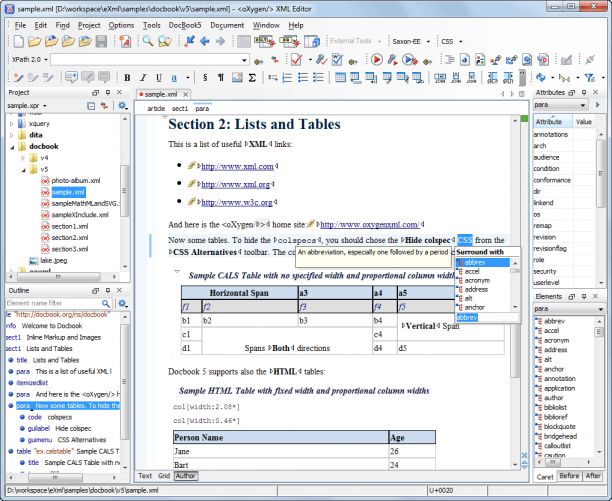612x501 pixels.
Task: Switch to Text editing mode
Action: [x=145, y=476]
